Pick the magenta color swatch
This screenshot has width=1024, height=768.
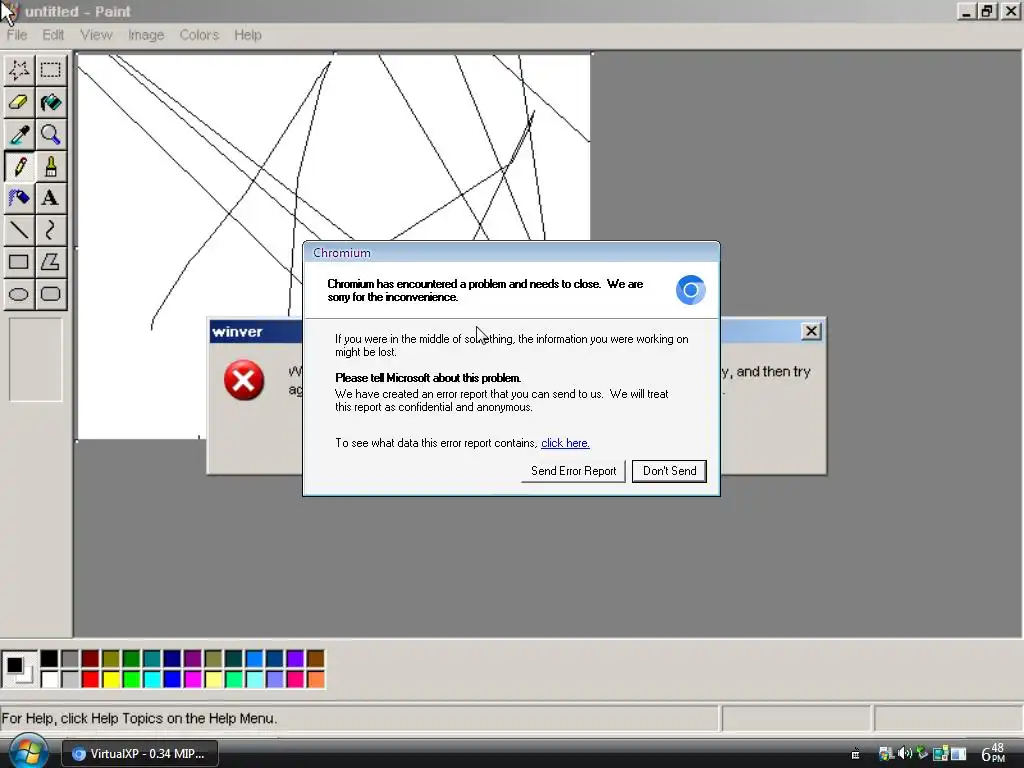[193, 679]
